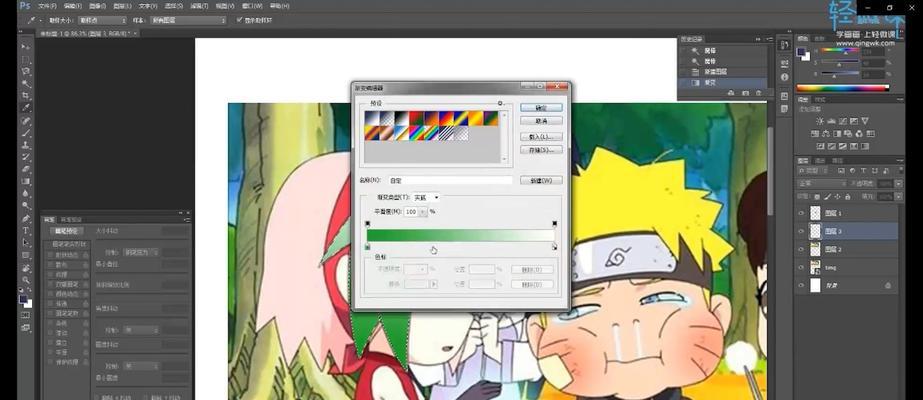
Task: Click the lock transparent pixels icon
Action: click(818, 196)
